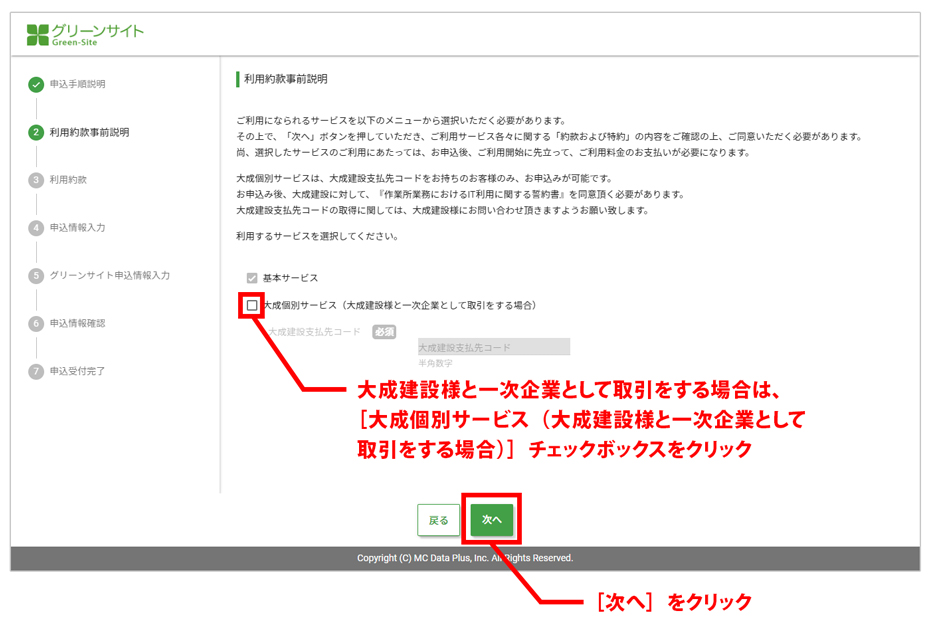Click the gray step 5 circle icon
The width and height of the screenshot is (930, 624).
pos(36,276)
